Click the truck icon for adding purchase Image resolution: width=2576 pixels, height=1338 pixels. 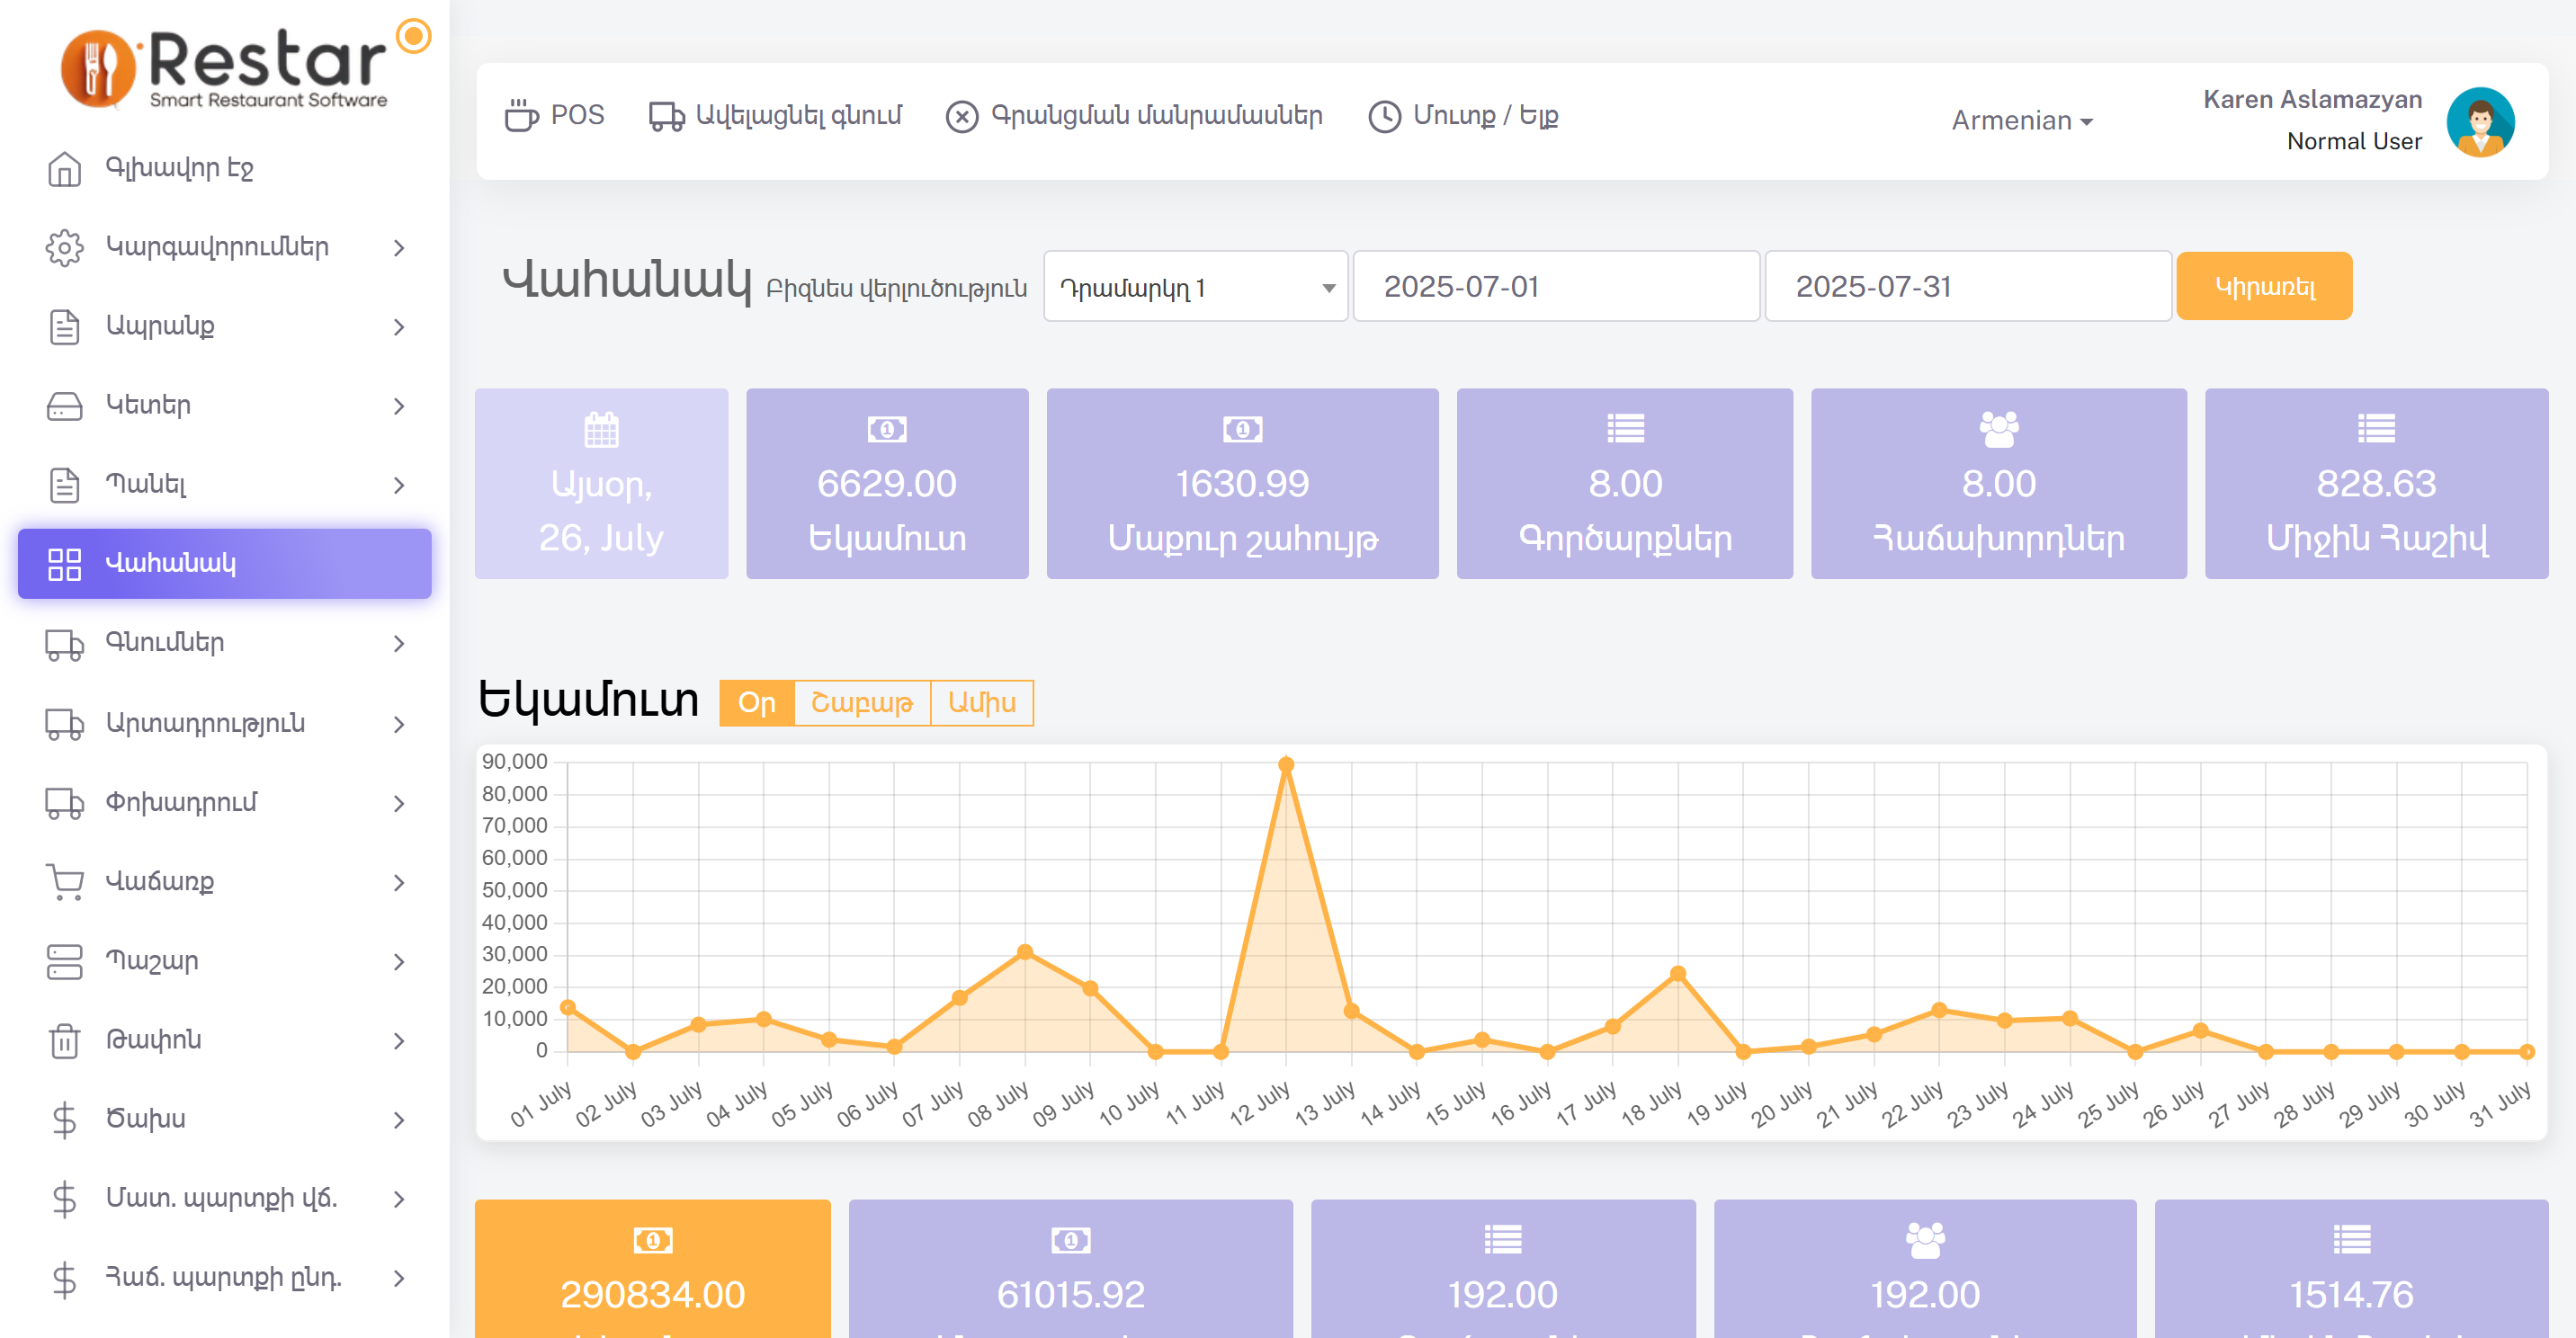666,116
